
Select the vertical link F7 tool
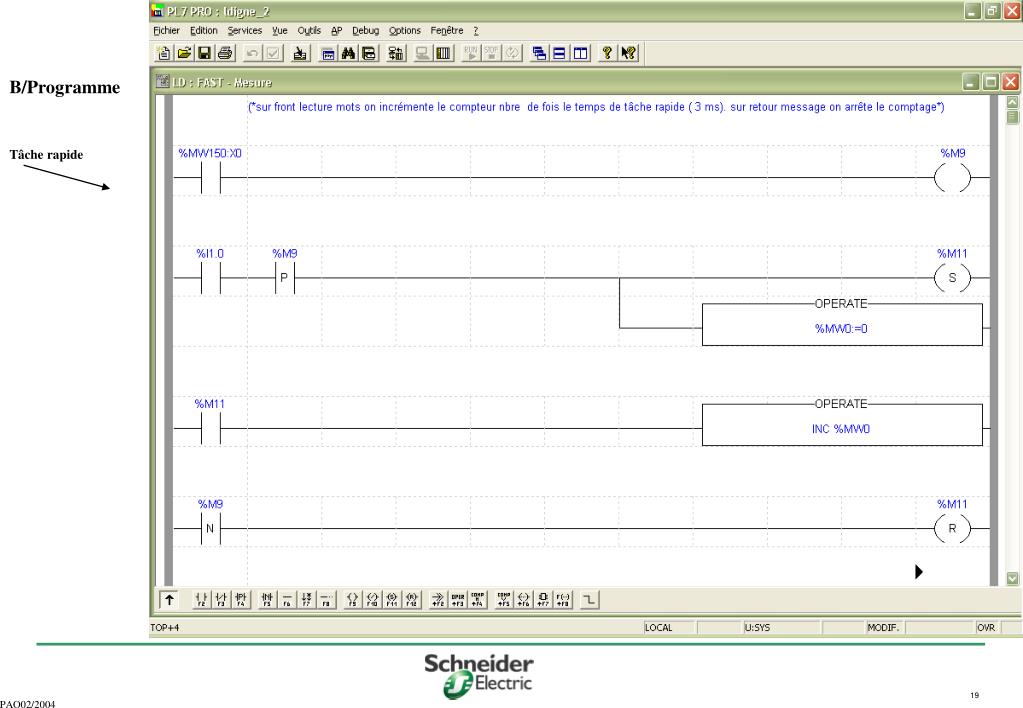point(307,600)
